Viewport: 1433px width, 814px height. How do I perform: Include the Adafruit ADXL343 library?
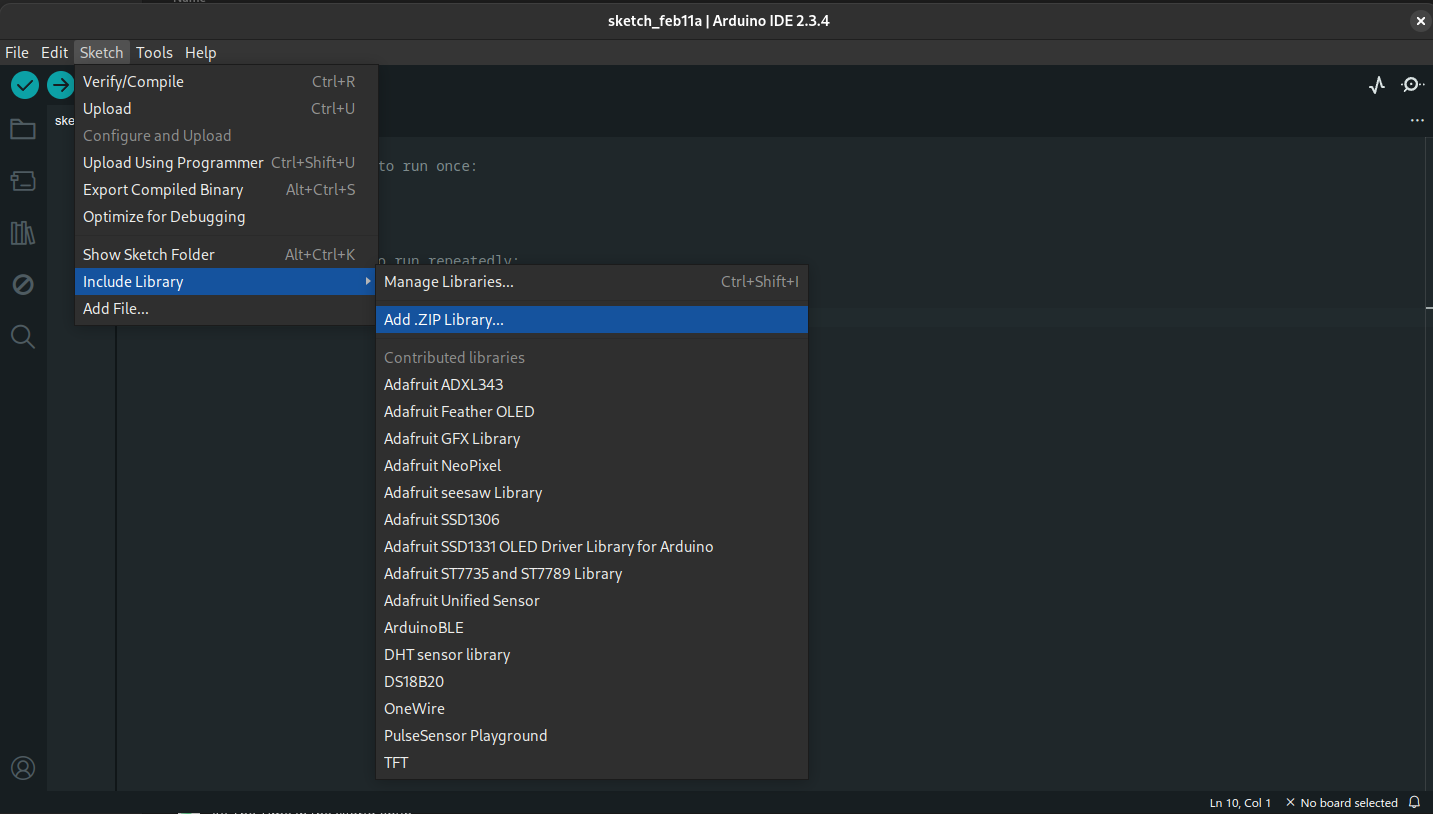pos(592,385)
